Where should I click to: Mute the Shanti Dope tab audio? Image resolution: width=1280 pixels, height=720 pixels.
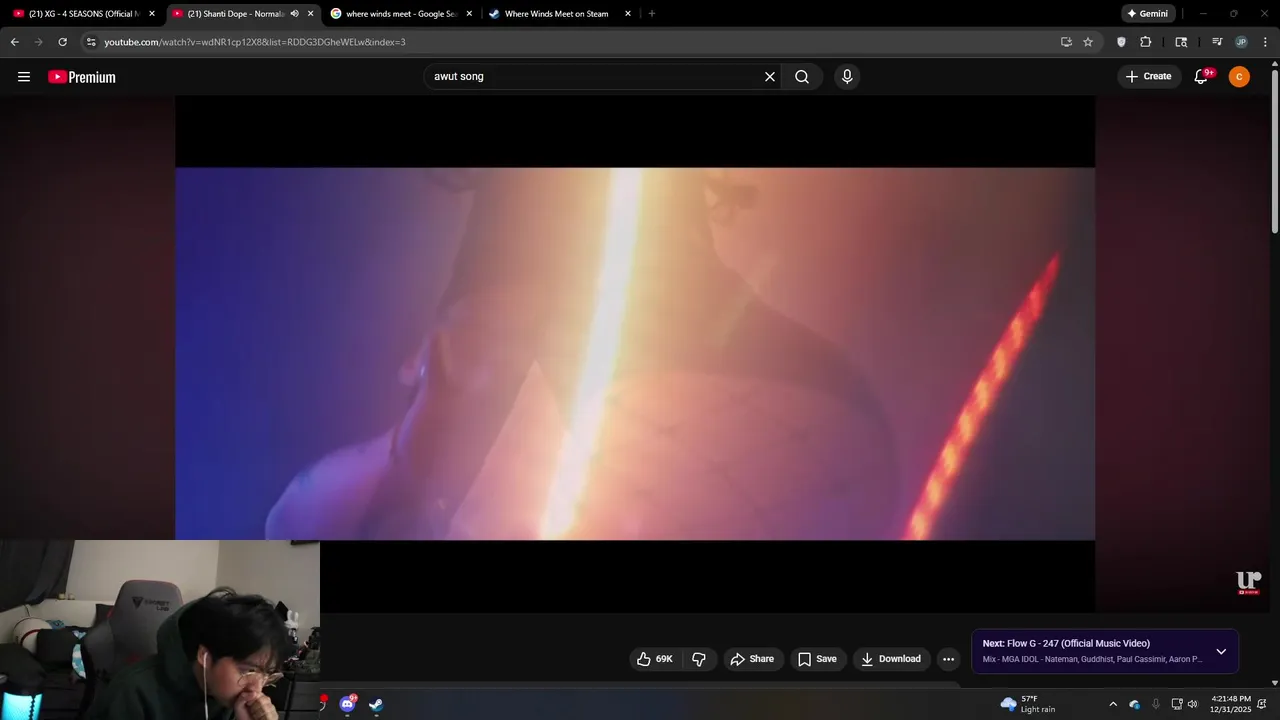tap(294, 14)
